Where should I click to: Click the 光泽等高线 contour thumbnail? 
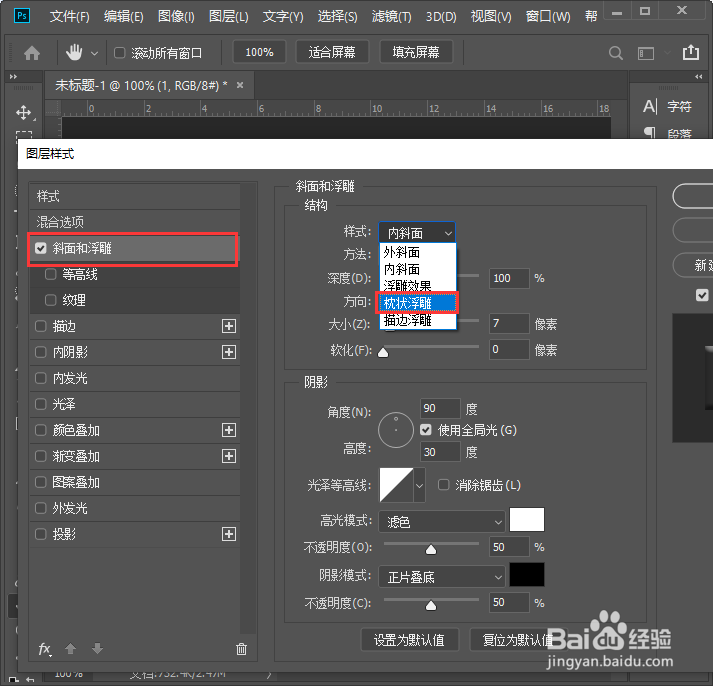pos(397,486)
